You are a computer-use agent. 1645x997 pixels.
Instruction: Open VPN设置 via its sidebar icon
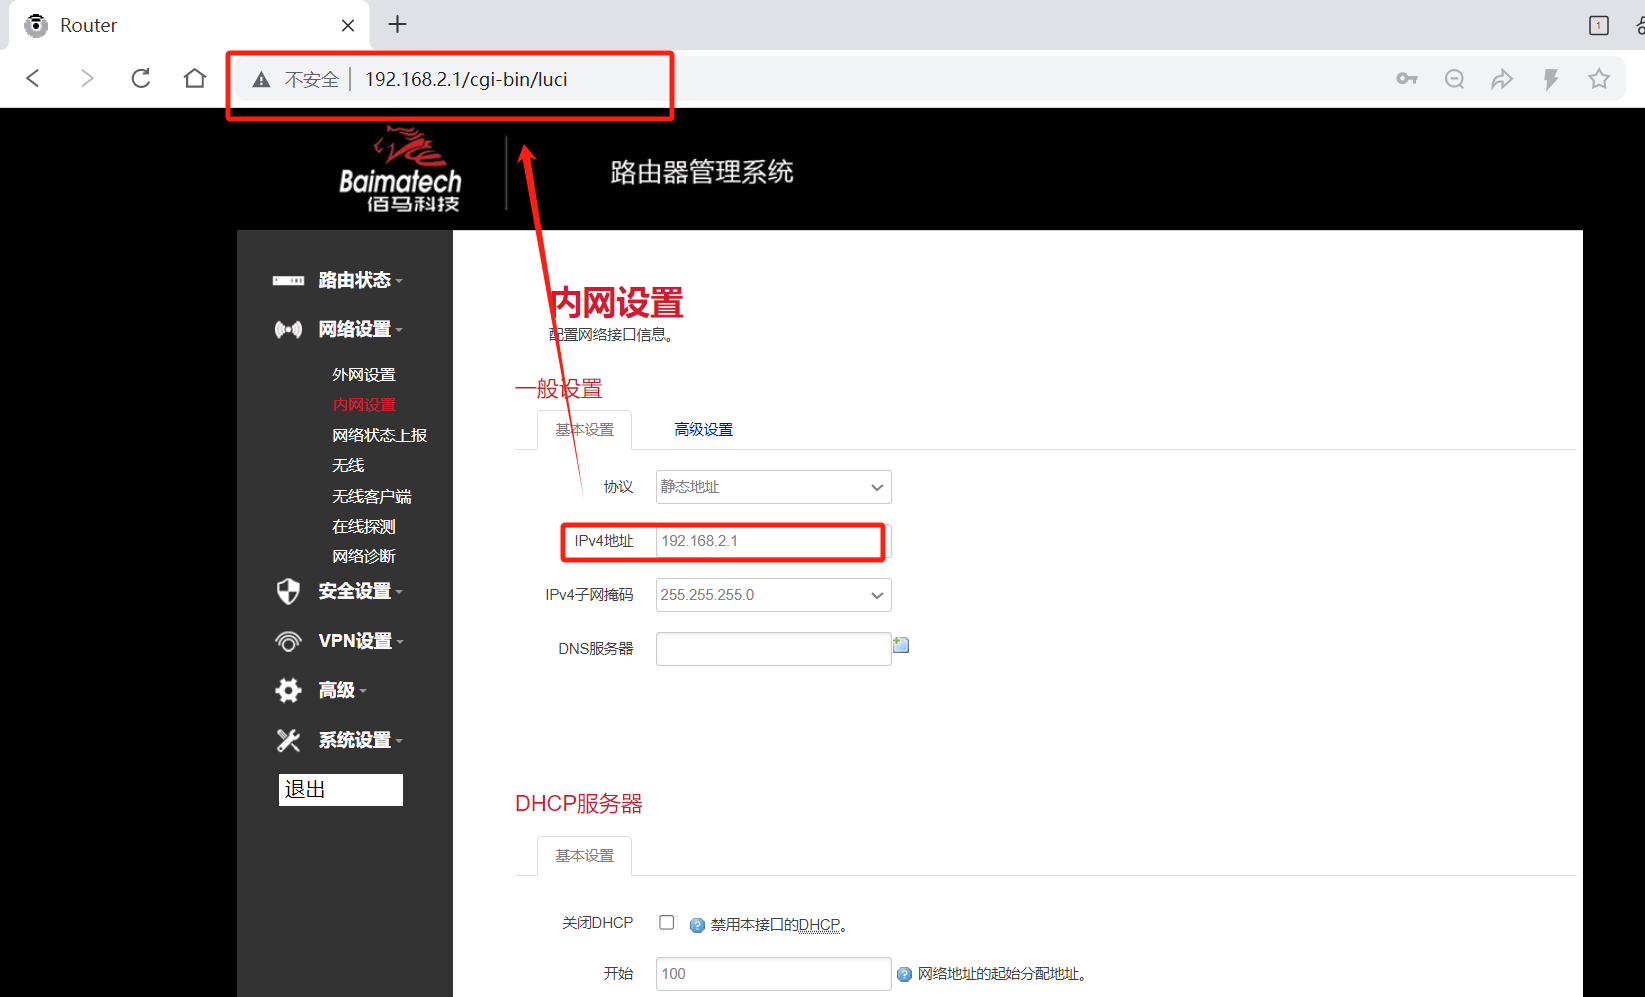288,640
